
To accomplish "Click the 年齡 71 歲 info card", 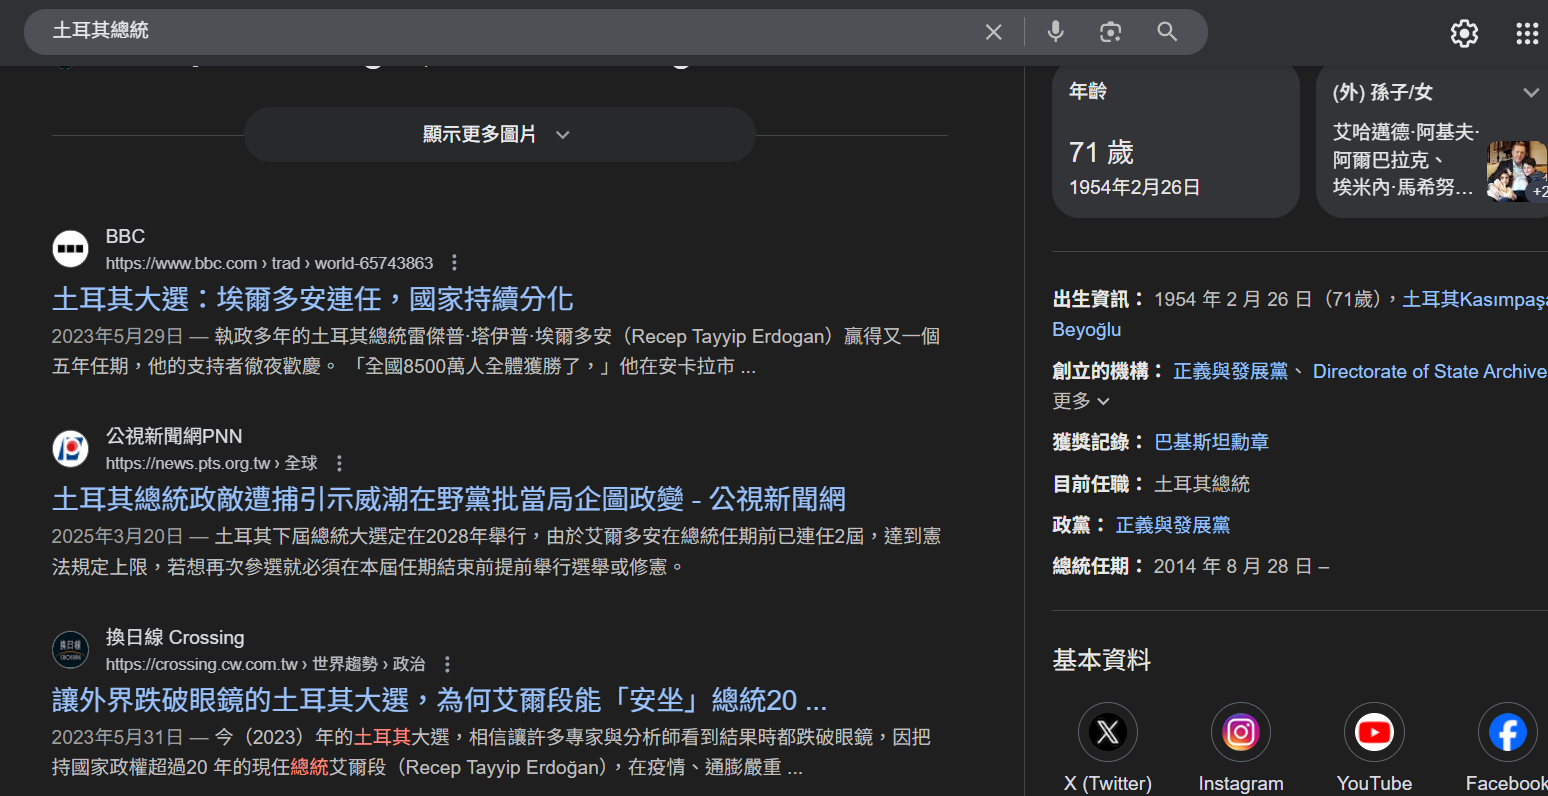I will 1176,140.
